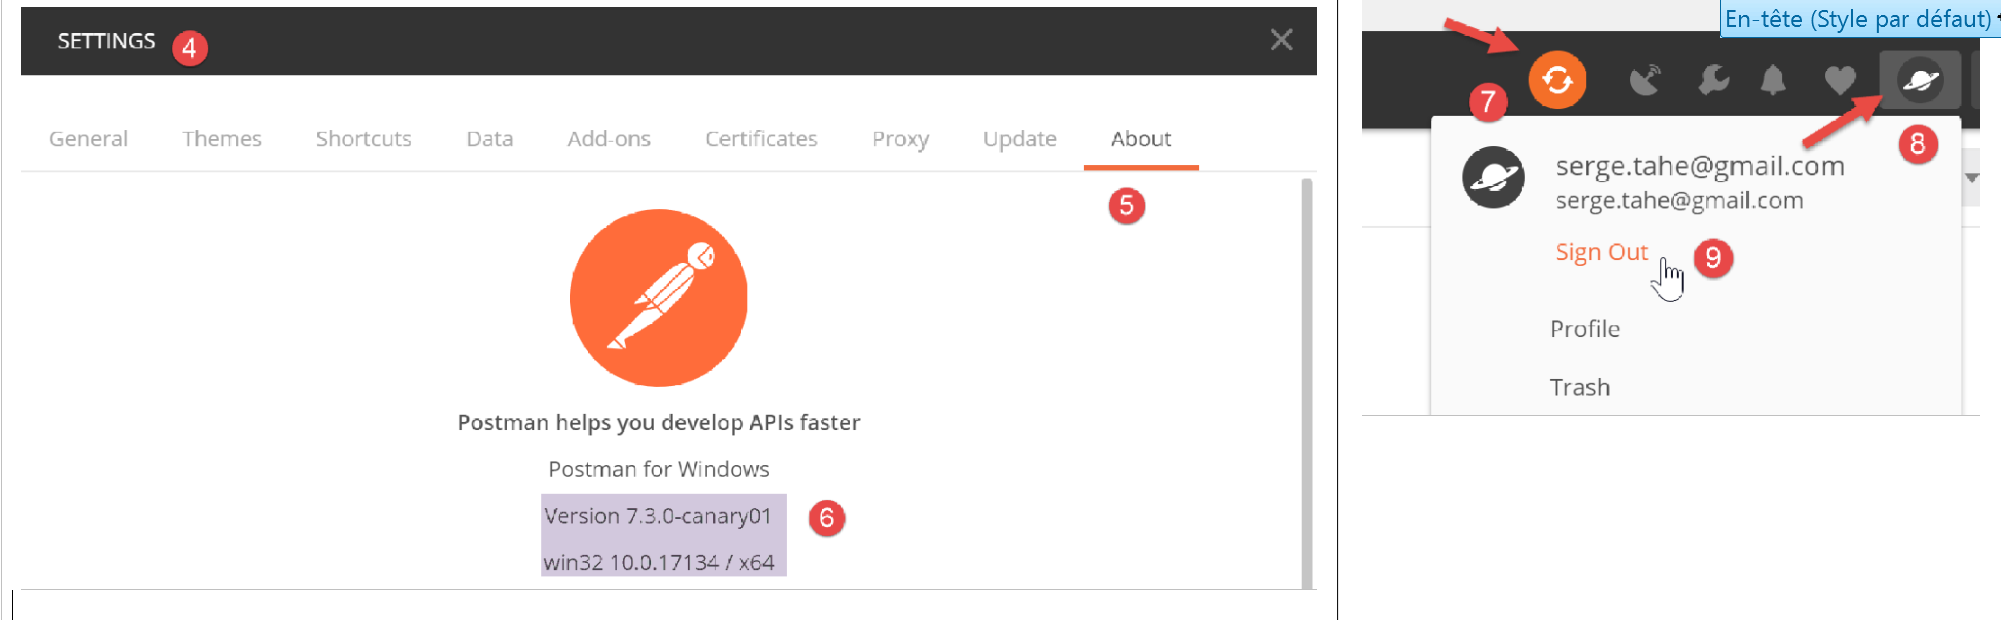Open the Update tab
The width and height of the screenshot is (2001, 620).
pos(1019,139)
